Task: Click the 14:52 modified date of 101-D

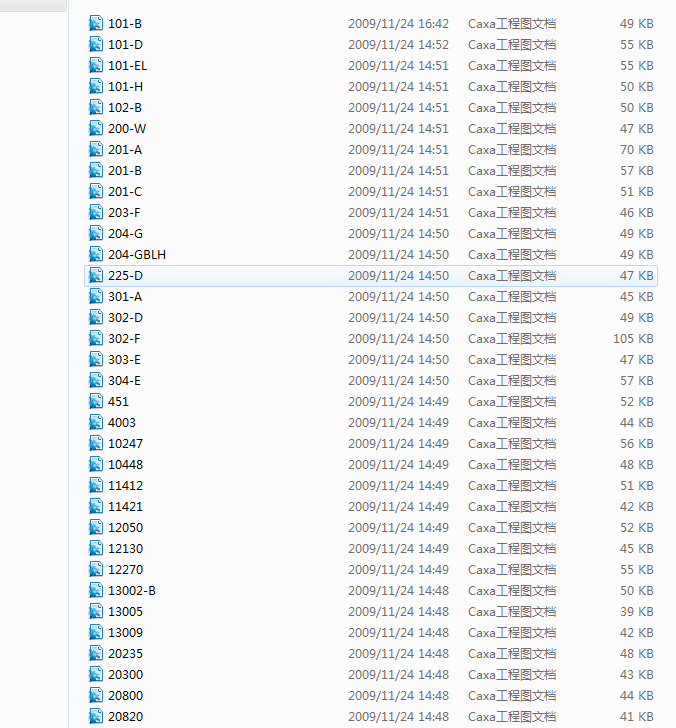Action: (x=398, y=44)
